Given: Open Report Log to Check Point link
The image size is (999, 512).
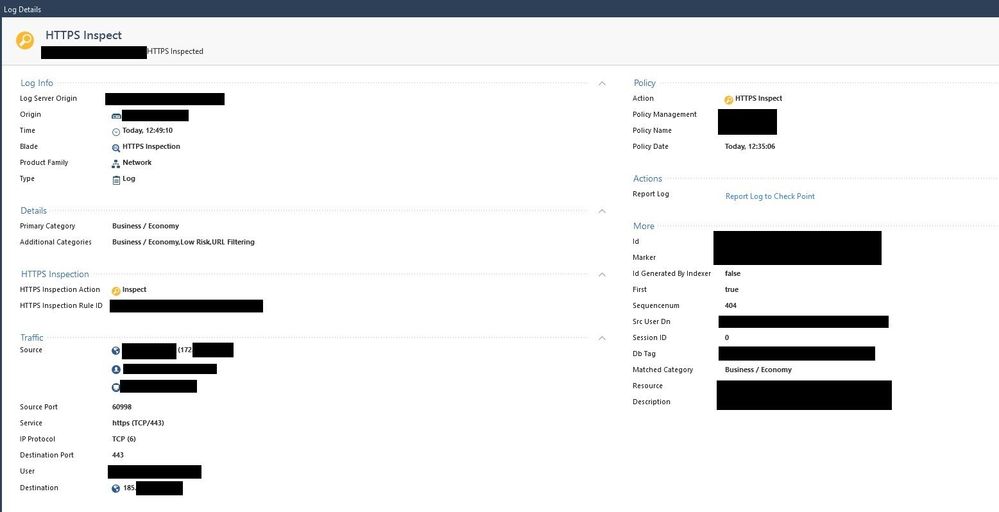Looking at the screenshot, I should coord(769,196).
